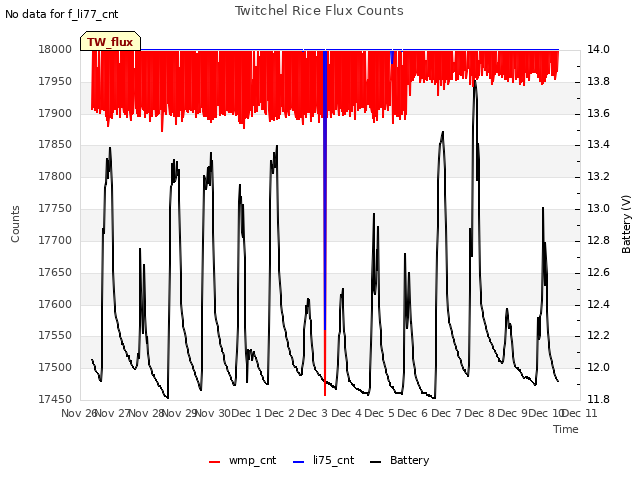Image resolution: width=640 pixels, height=480 pixels.
Task: Click chart title Twitchel Rice Flux Counts
Action: click(x=319, y=11)
